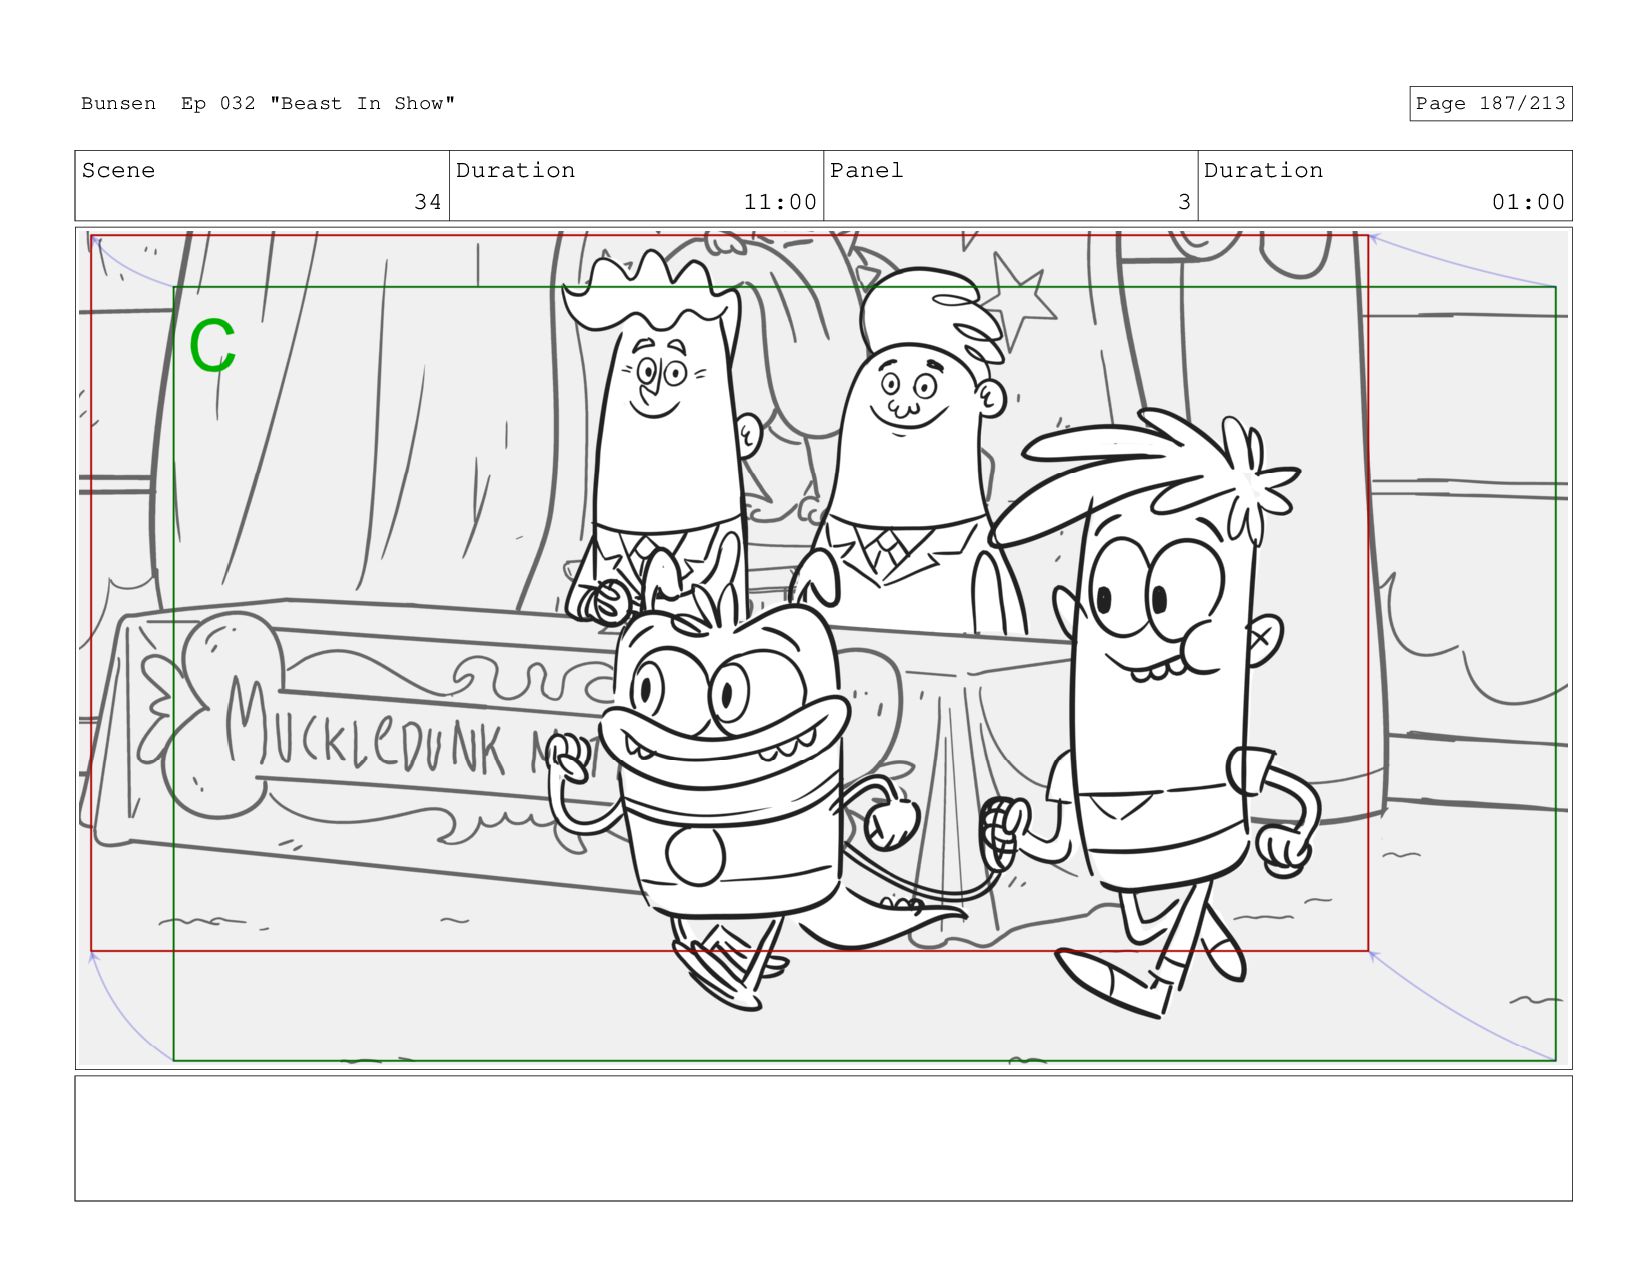Click the 'Page 187/213' box
Viewport: 1648px width, 1276px height.
1490,103
